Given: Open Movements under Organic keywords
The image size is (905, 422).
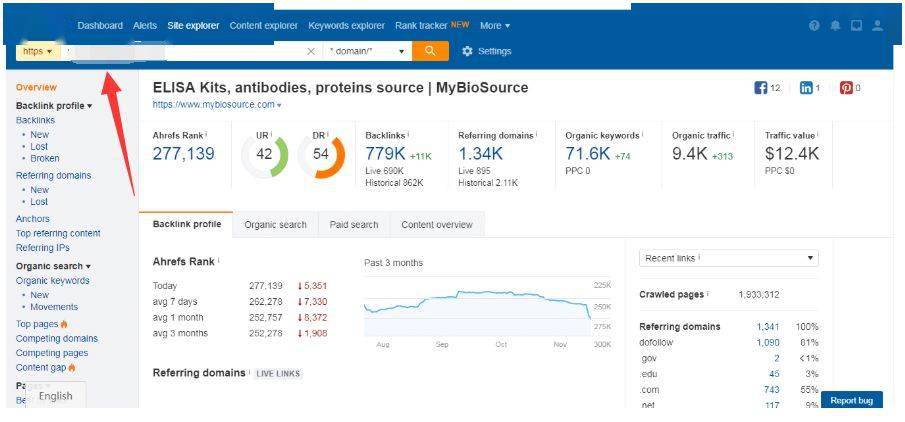Looking at the screenshot, I should coord(54,307).
